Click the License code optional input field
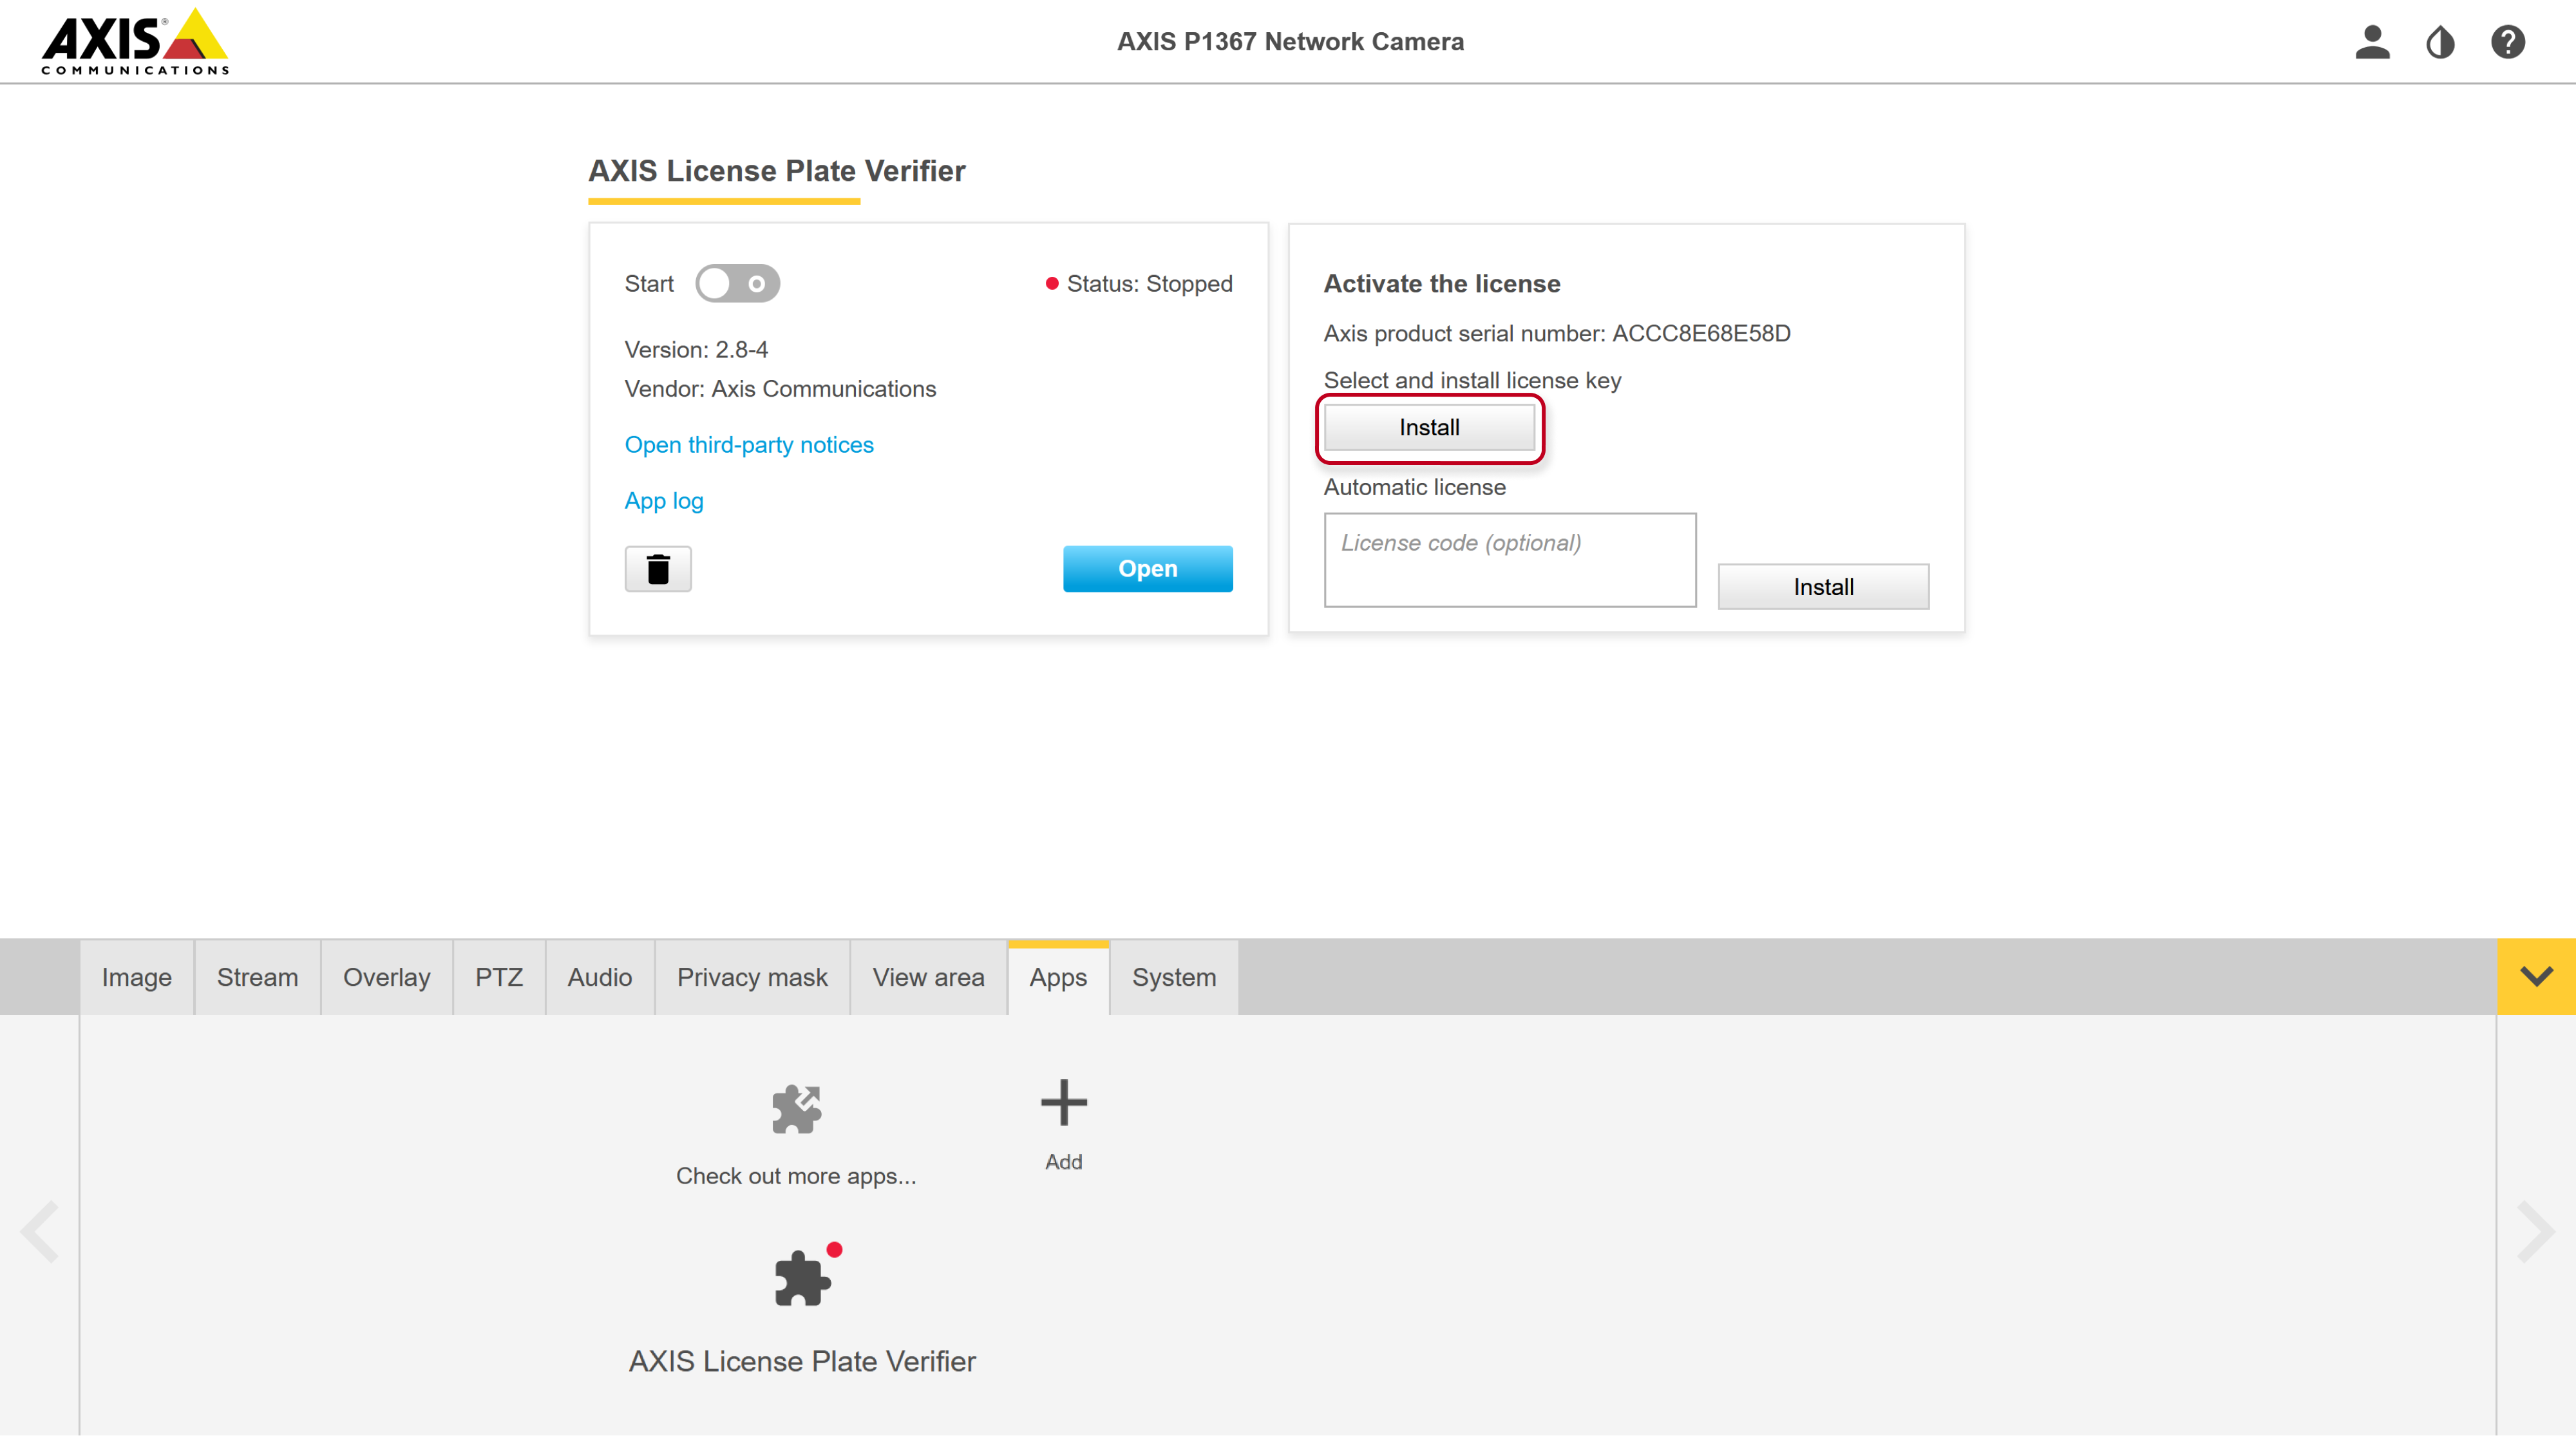 coord(1510,560)
